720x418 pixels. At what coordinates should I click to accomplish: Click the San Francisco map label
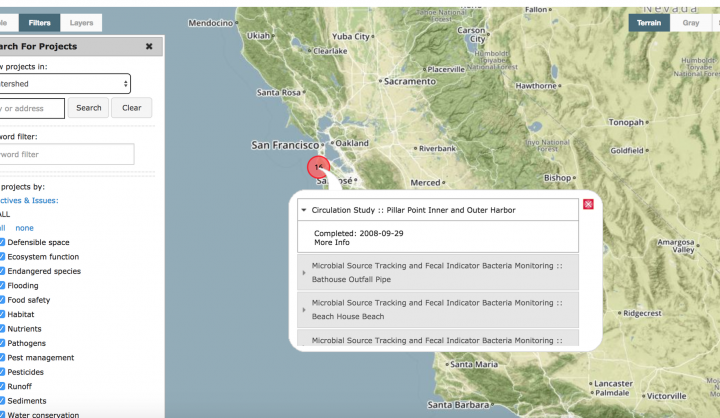tap(285, 145)
